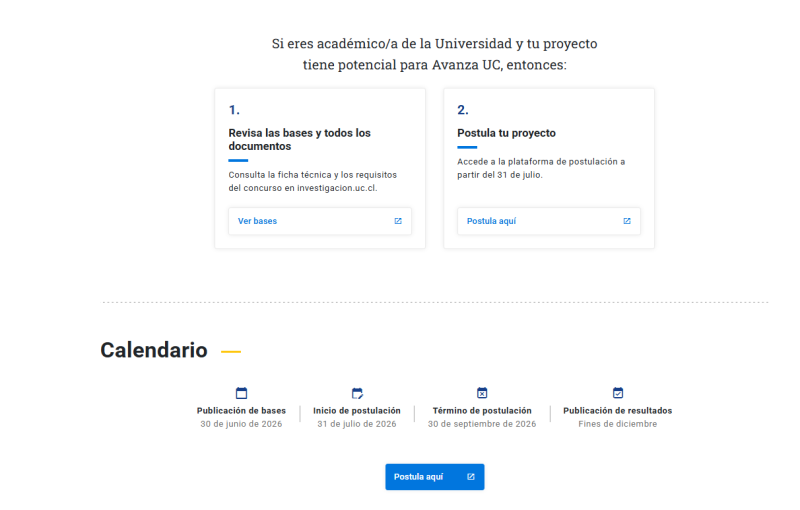Select heading 'Revisa las bases y todos los documentos'

pos(299,139)
